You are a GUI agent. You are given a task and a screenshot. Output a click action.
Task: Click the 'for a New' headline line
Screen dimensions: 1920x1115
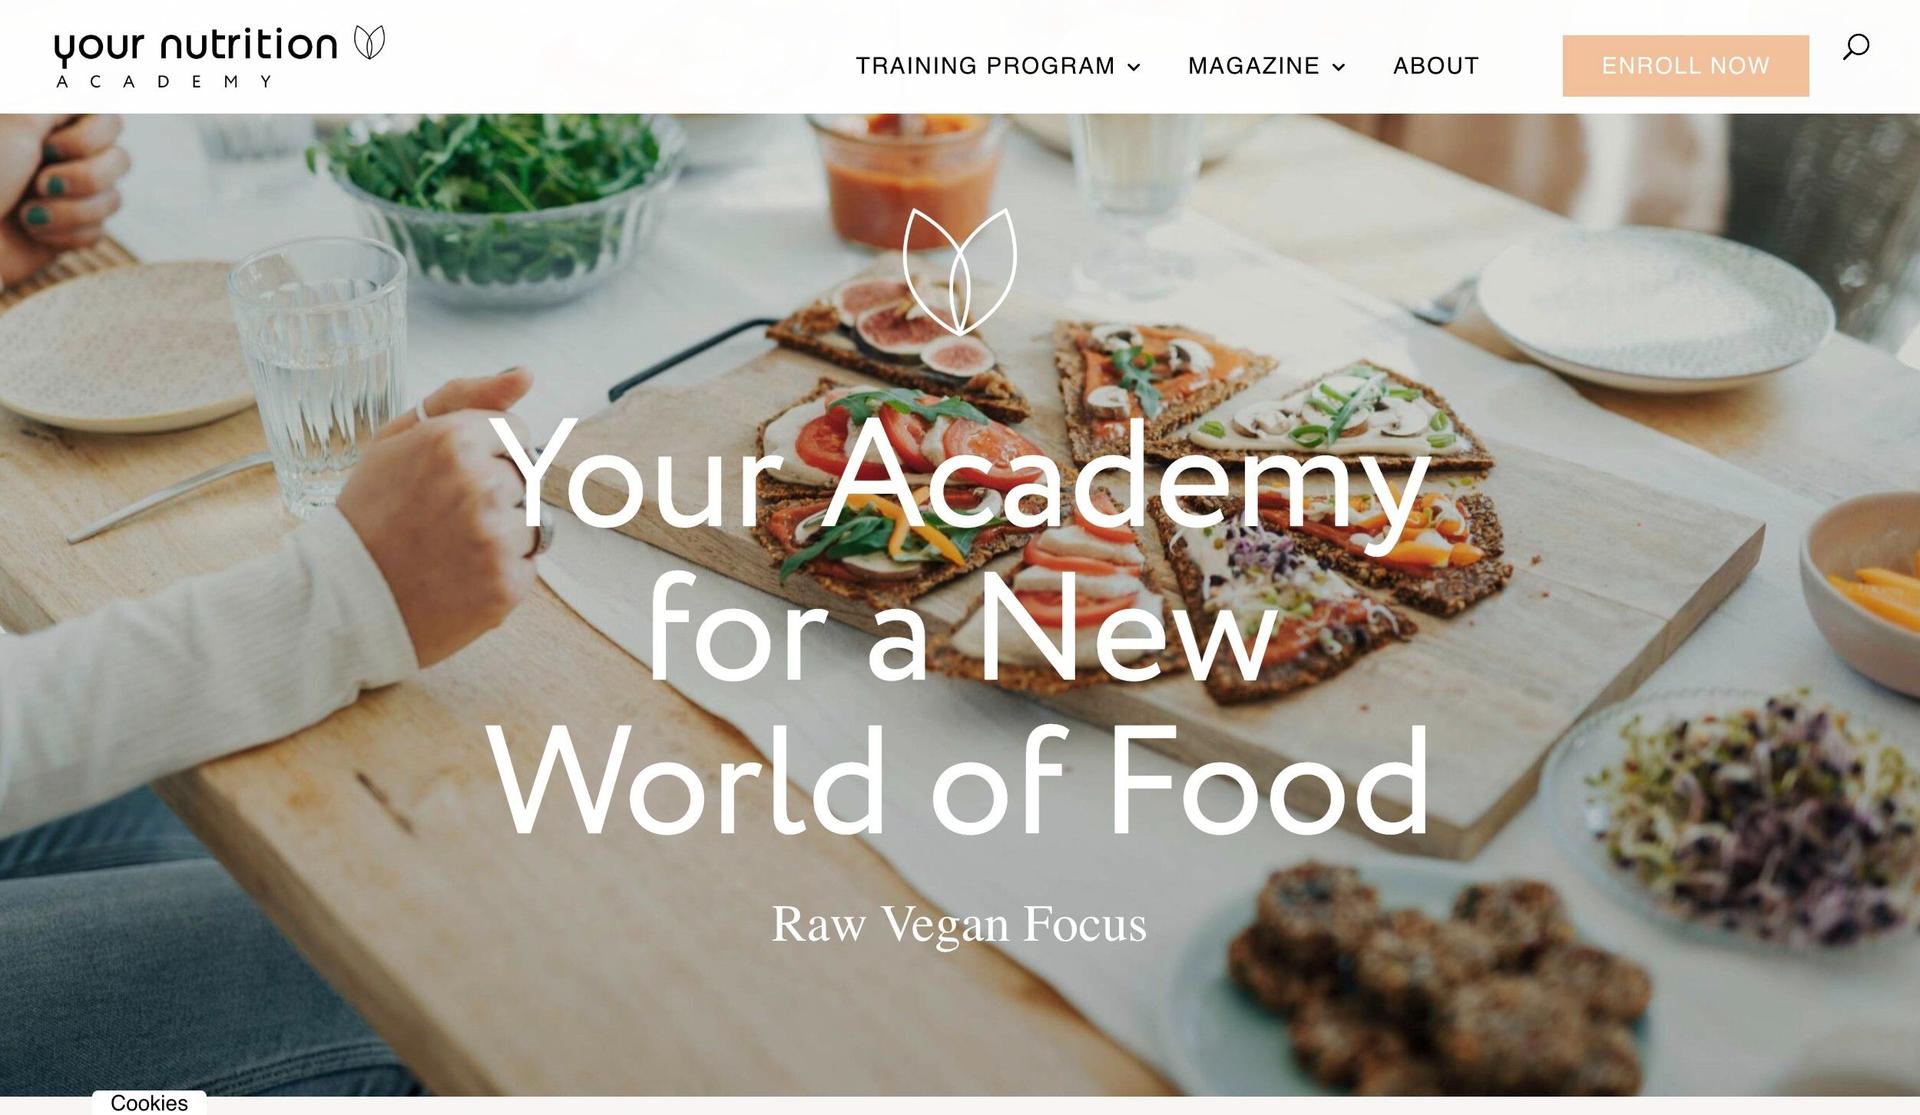pos(962,628)
